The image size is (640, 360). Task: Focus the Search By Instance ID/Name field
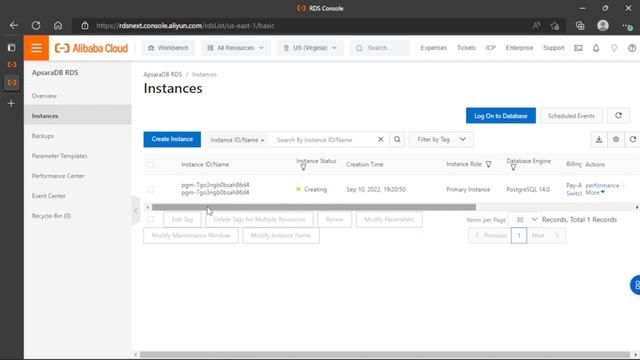click(324, 140)
